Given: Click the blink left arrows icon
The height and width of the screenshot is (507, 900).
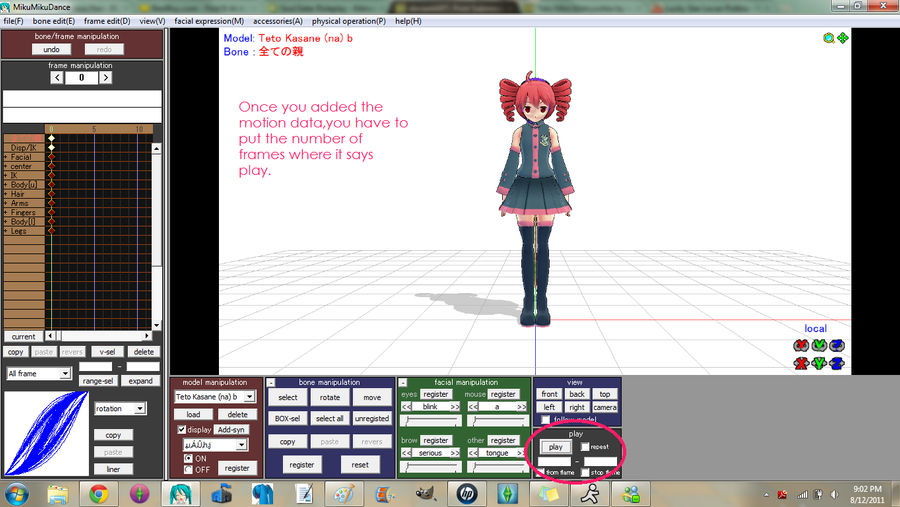Looking at the screenshot, I should [406, 407].
